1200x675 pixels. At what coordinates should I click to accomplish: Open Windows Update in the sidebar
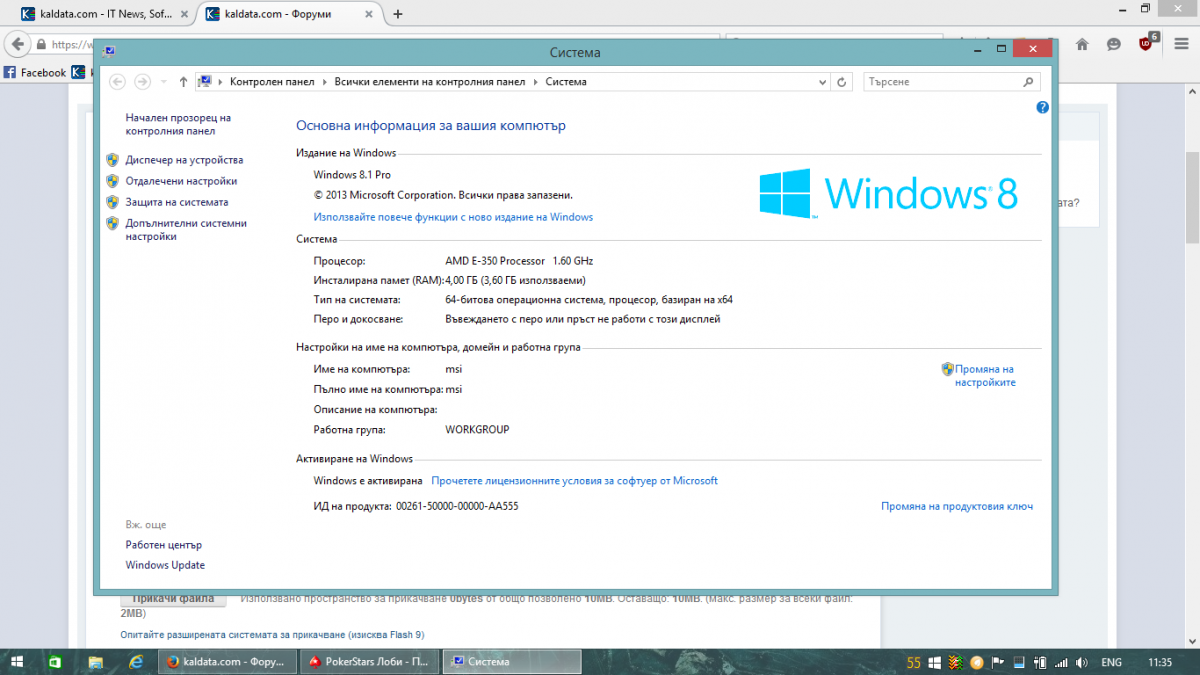click(x=165, y=566)
